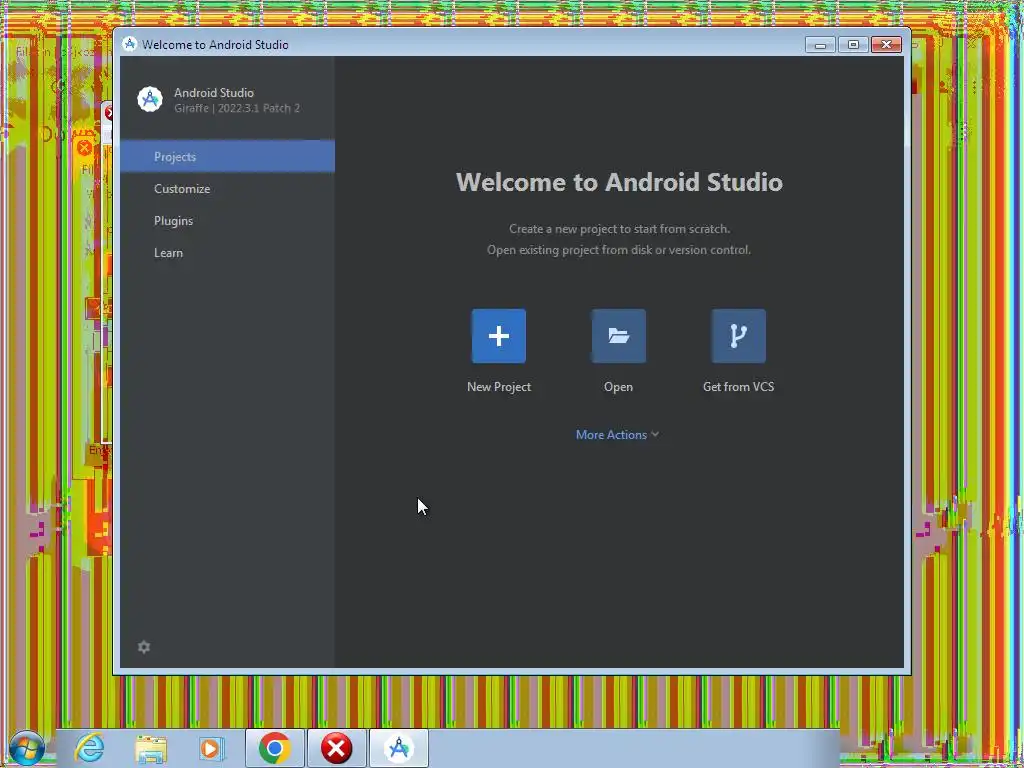Click the Get from VCS label
The height and width of the screenshot is (768, 1024).
tap(739, 387)
